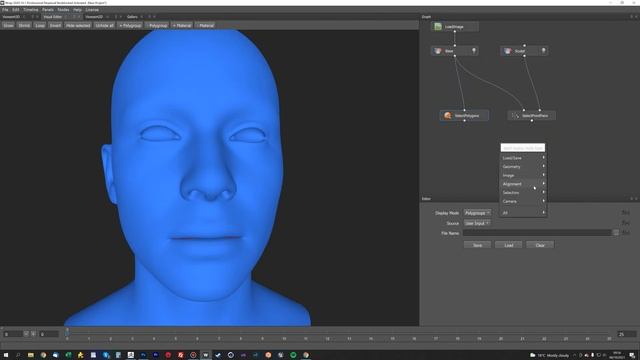640x360 pixels.
Task: Click the Clear button in Editor
Action: click(540, 245)
